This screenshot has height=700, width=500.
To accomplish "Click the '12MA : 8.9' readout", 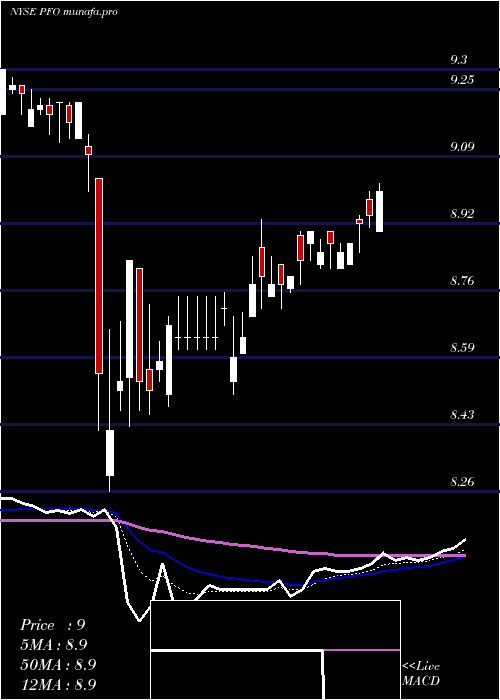I will [58, 685].
